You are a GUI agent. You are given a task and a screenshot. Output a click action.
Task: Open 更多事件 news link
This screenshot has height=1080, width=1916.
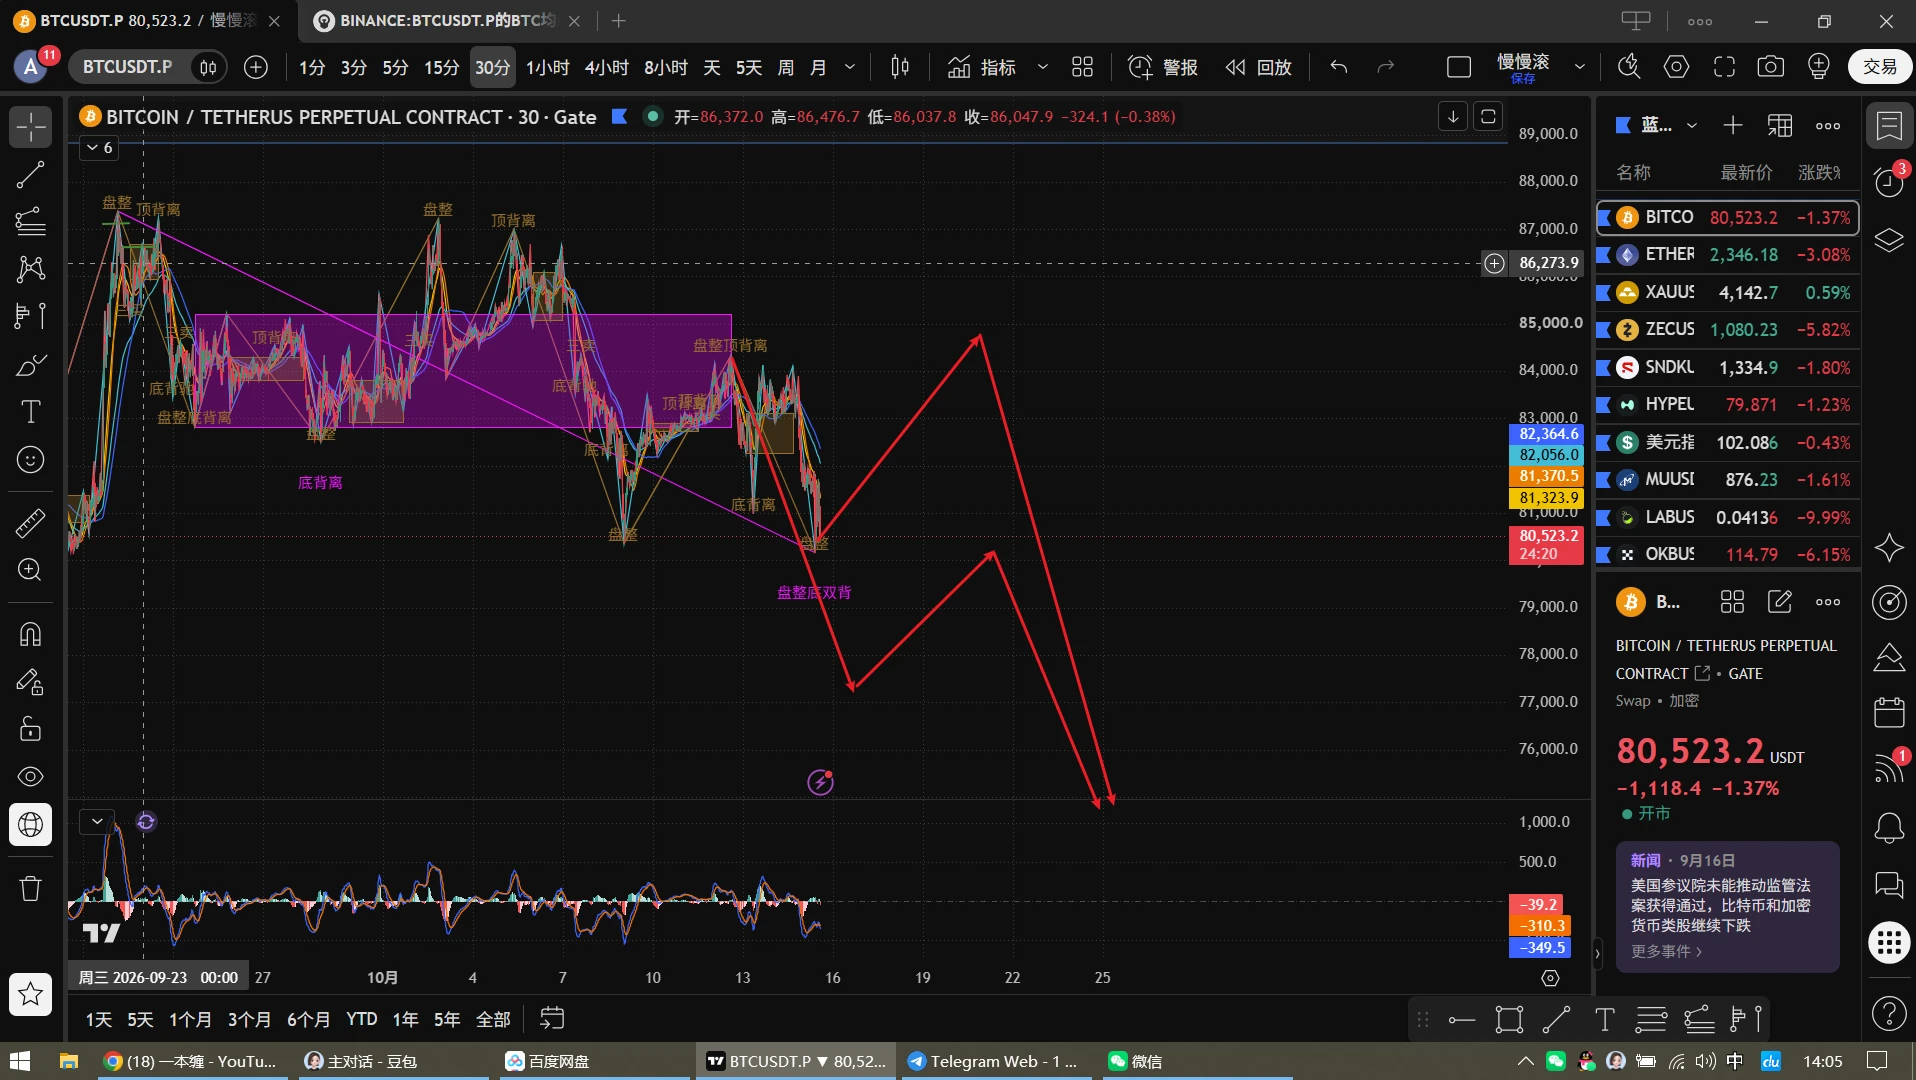click(1666, 951)
